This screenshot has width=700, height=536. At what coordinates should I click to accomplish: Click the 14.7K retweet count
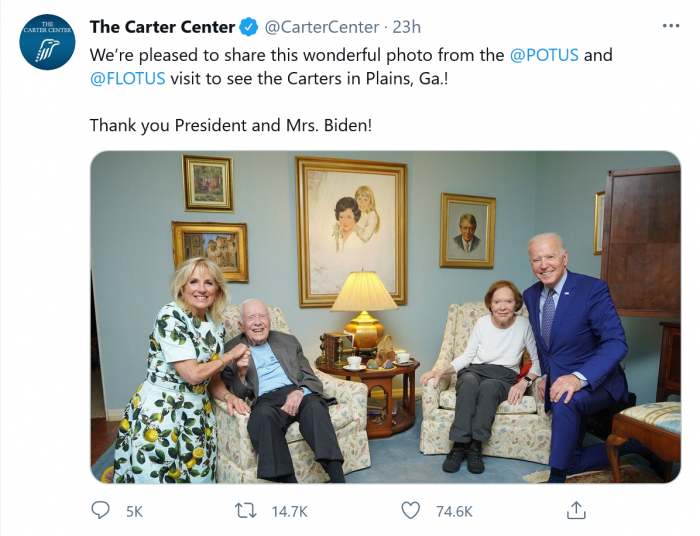289,511
